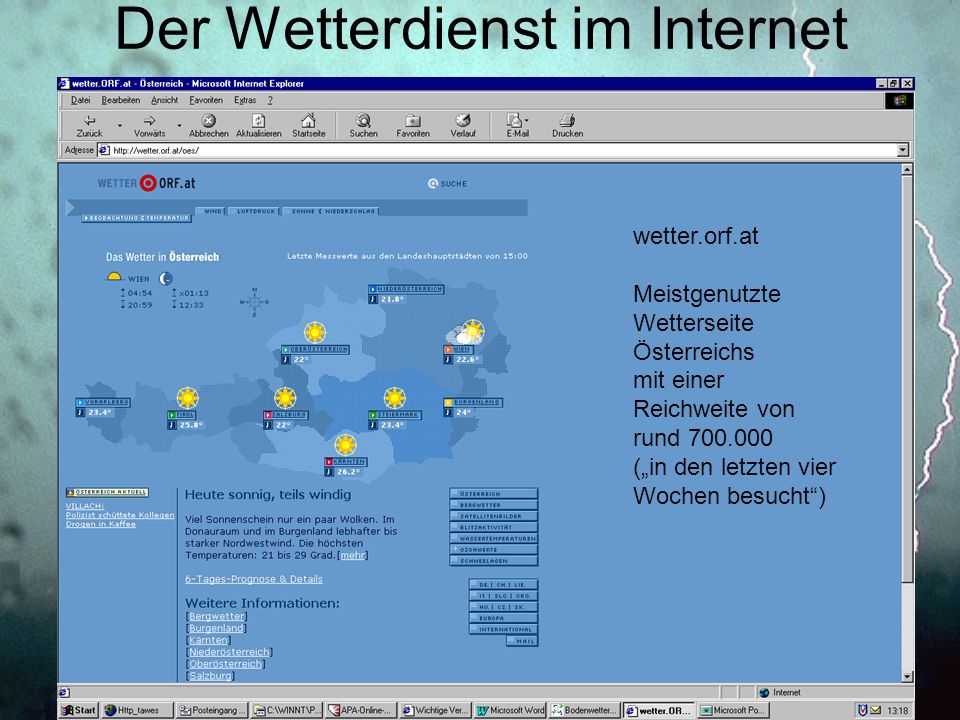This screenshot has width=960, height=720.
Task: Switch to Http_tawes taskbar window
Action: [137, 710]
